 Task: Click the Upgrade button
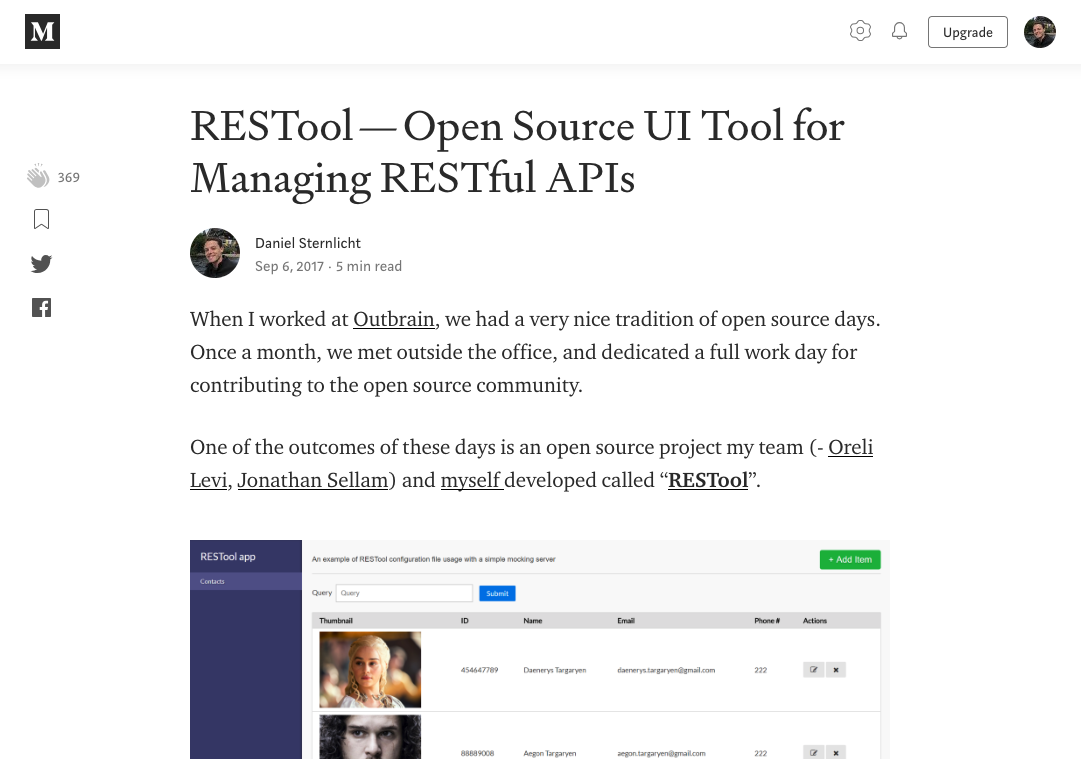(967, 32)
